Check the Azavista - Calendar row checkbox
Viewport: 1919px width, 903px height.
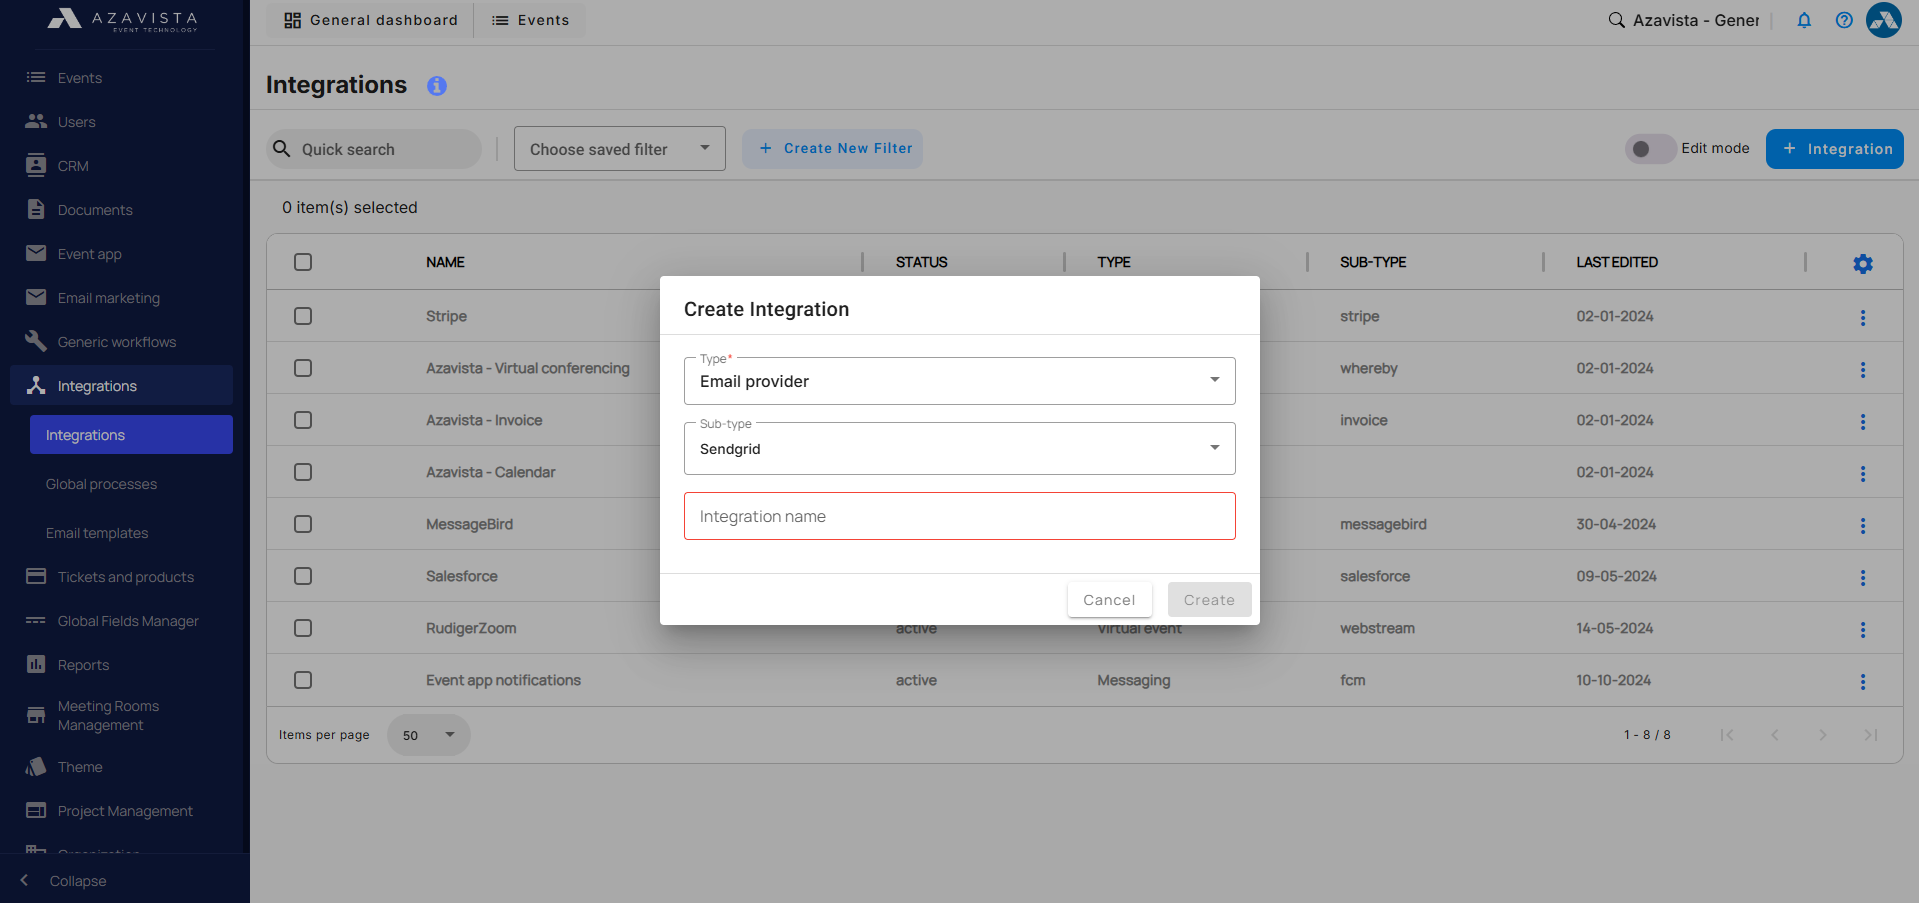pos(303,472)
